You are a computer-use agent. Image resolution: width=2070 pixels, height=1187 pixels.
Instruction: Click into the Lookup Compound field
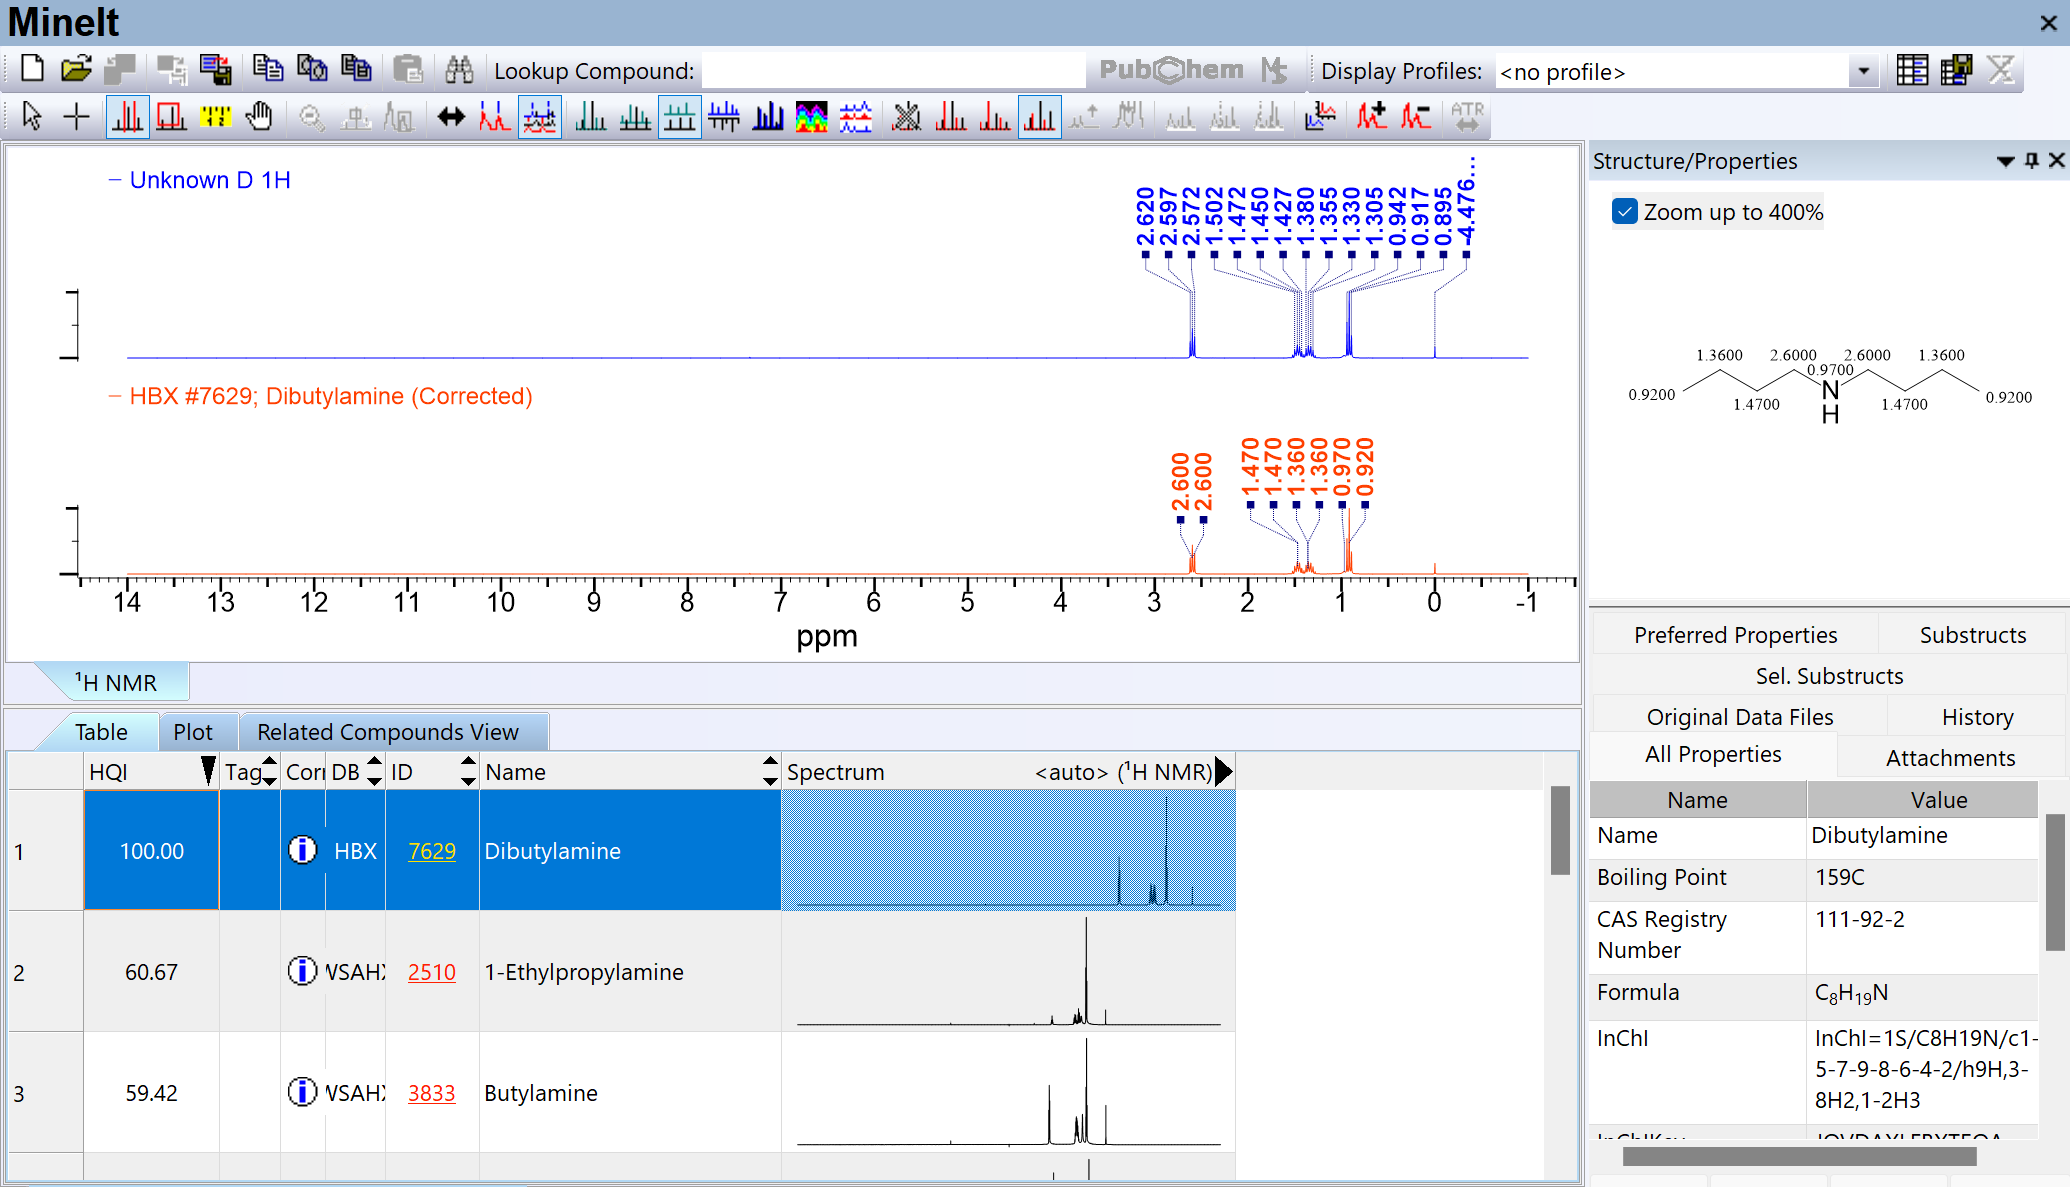point(892,71)
